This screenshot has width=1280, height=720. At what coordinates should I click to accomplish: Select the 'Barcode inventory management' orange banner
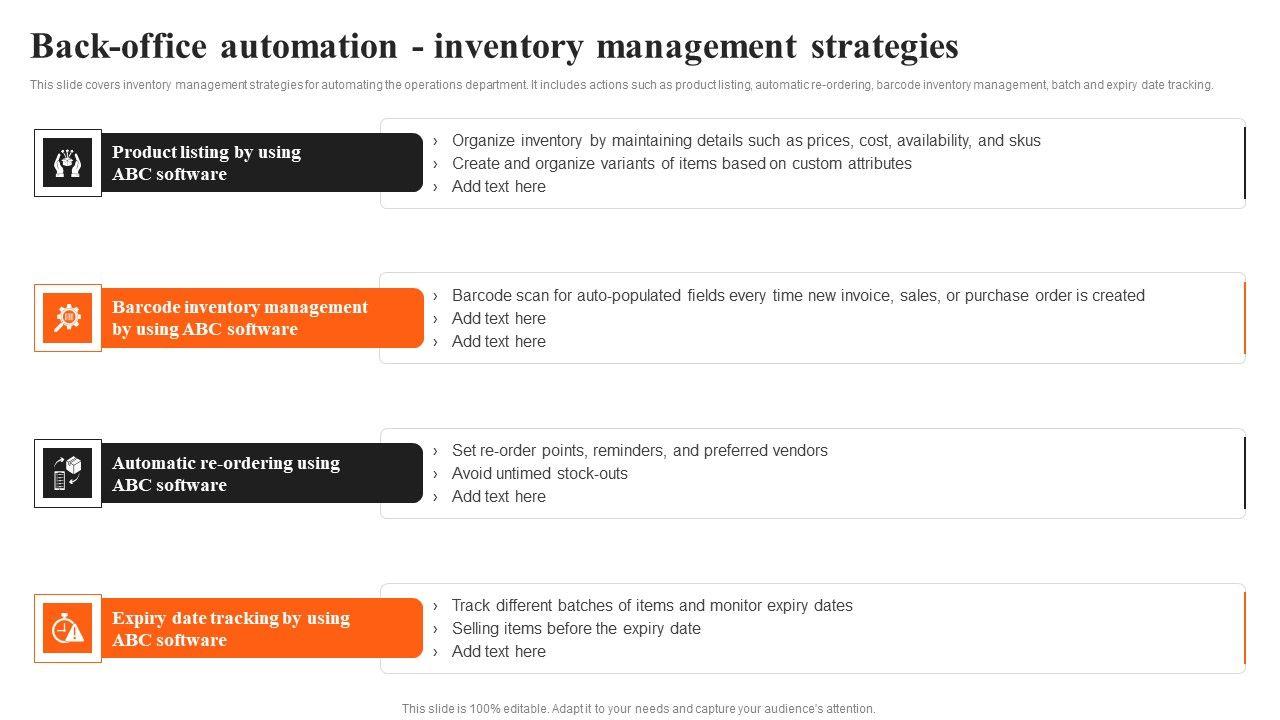click(x=260, y=318)
